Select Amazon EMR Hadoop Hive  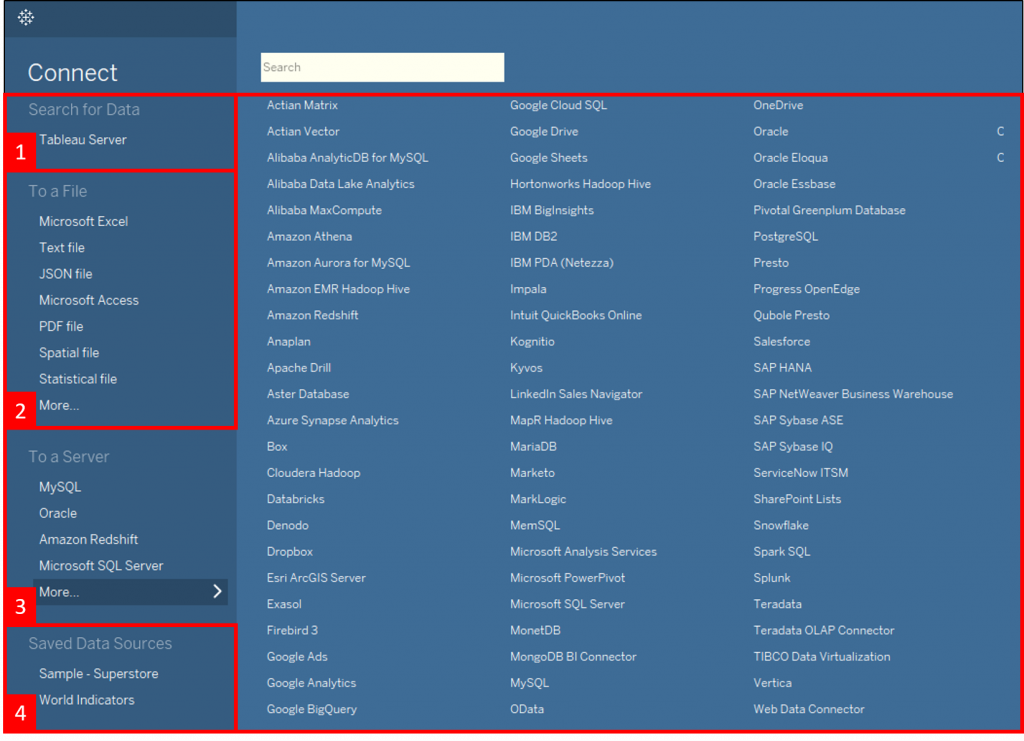(x=338, y=289)
